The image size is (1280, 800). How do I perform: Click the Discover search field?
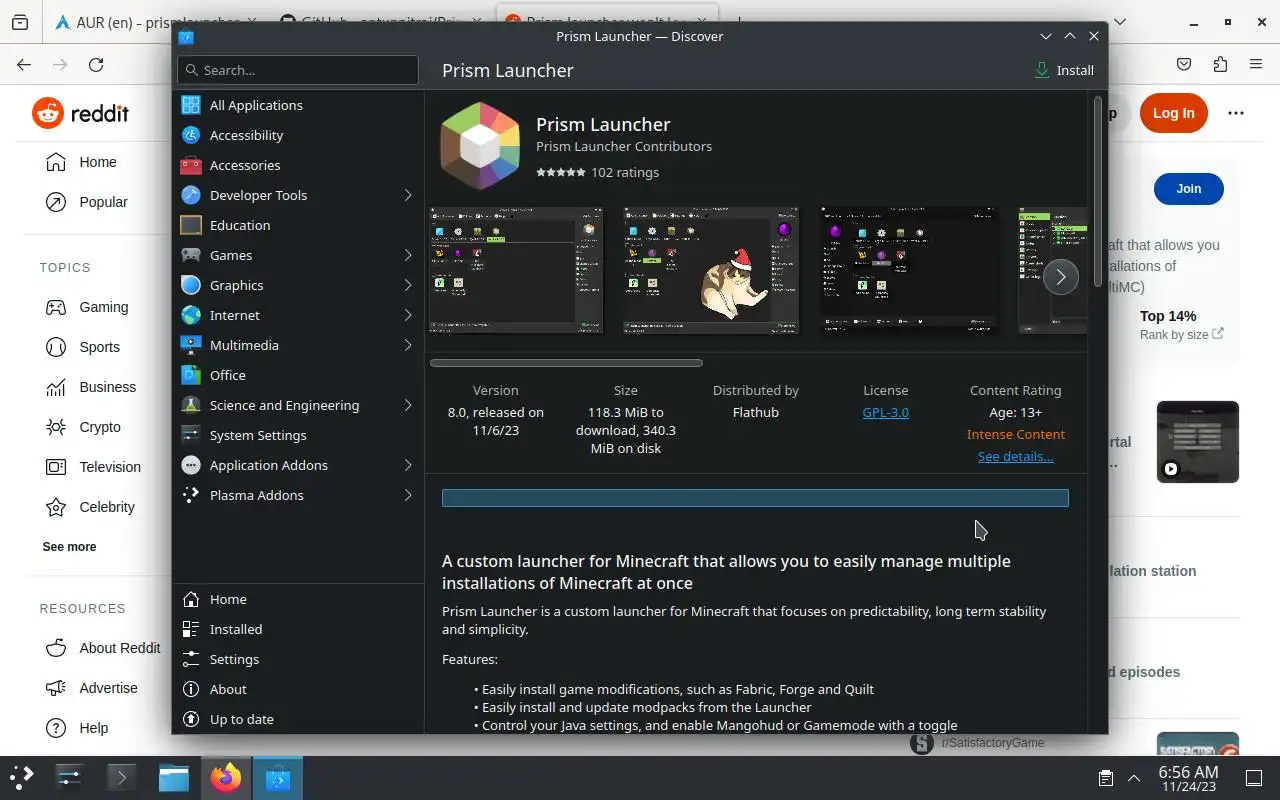click(x=298, y=70)
